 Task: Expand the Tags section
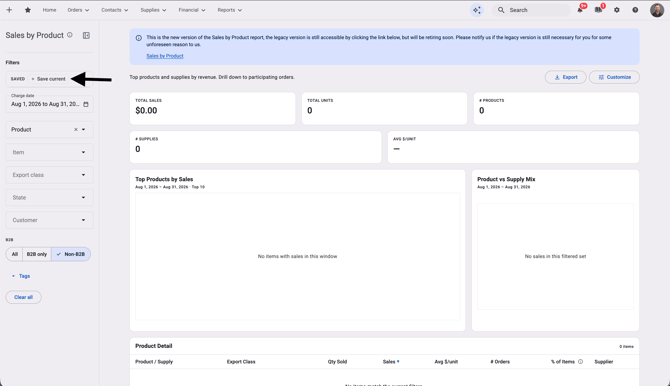coord(21,276)
